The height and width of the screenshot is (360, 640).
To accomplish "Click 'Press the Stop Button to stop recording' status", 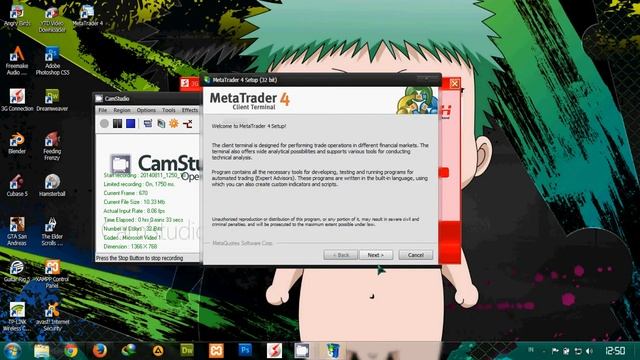I will 140,258.
